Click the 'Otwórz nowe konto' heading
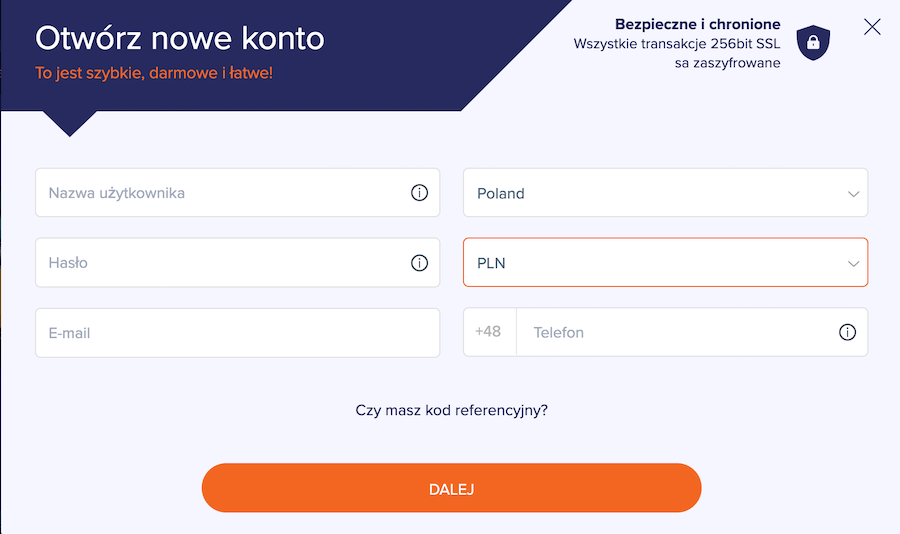This screenshot has height=534, width=900. pos(180,38)
